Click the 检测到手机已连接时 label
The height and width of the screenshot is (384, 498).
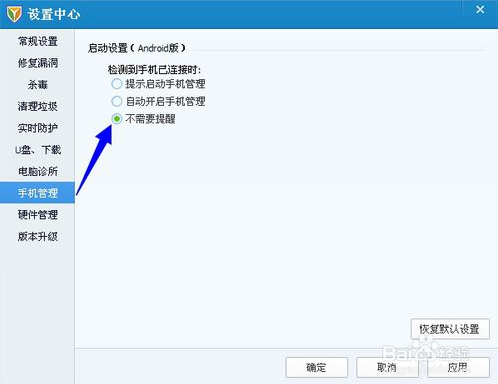[x=154, y=69]
